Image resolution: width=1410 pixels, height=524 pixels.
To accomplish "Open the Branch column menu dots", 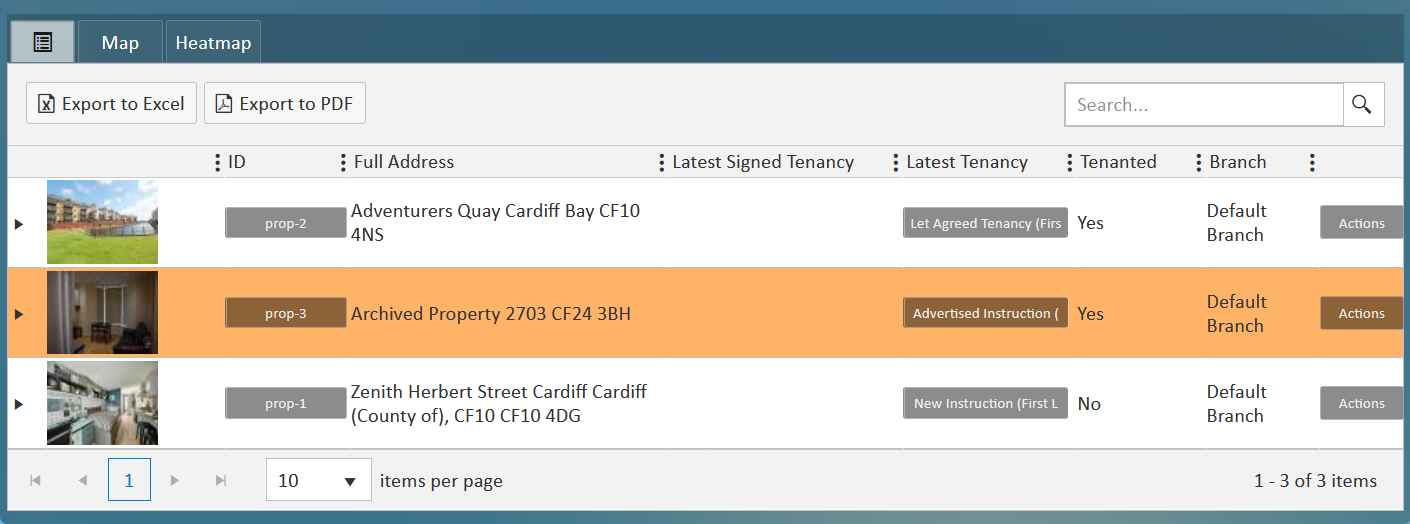I will (x=1199, y=162).
